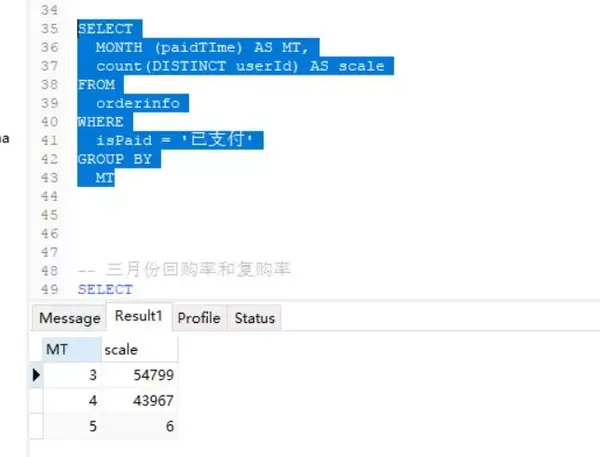The width and height of the screenshot is (600, 457).
Task: Click the FROM keyword
Action: click(x=96, y=85)
